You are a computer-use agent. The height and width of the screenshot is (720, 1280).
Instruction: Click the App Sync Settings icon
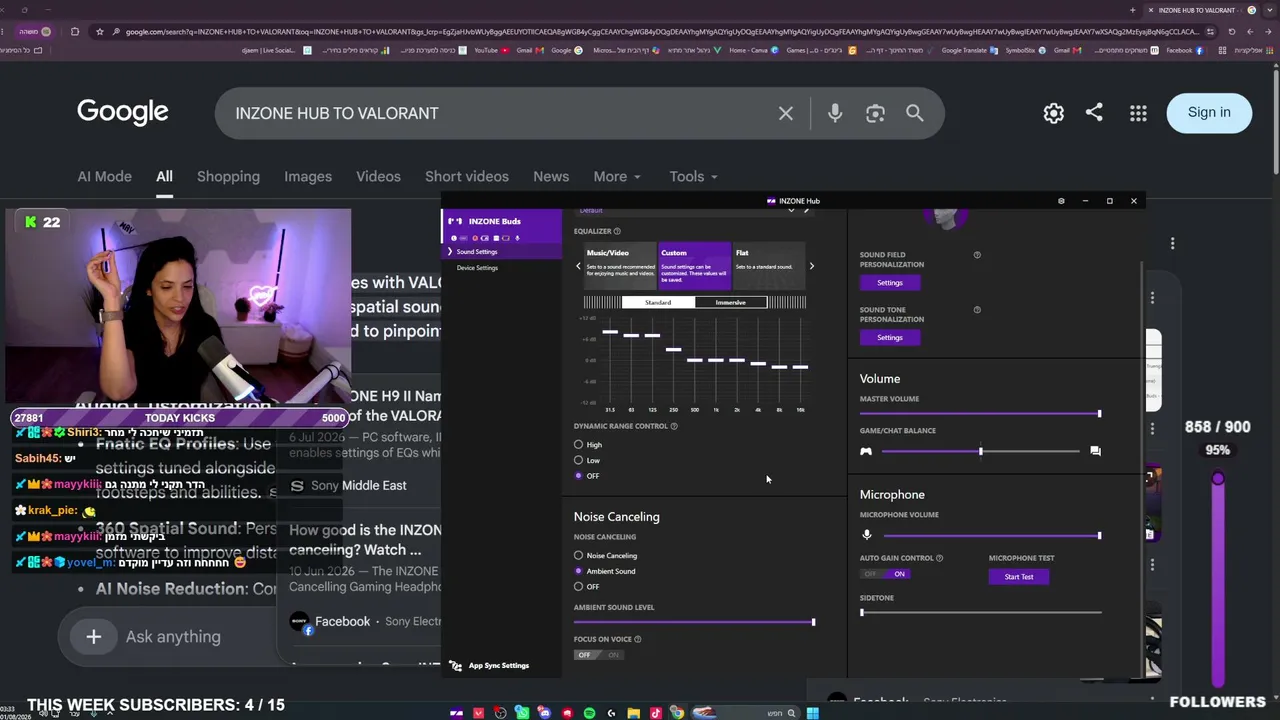[456, 666]
